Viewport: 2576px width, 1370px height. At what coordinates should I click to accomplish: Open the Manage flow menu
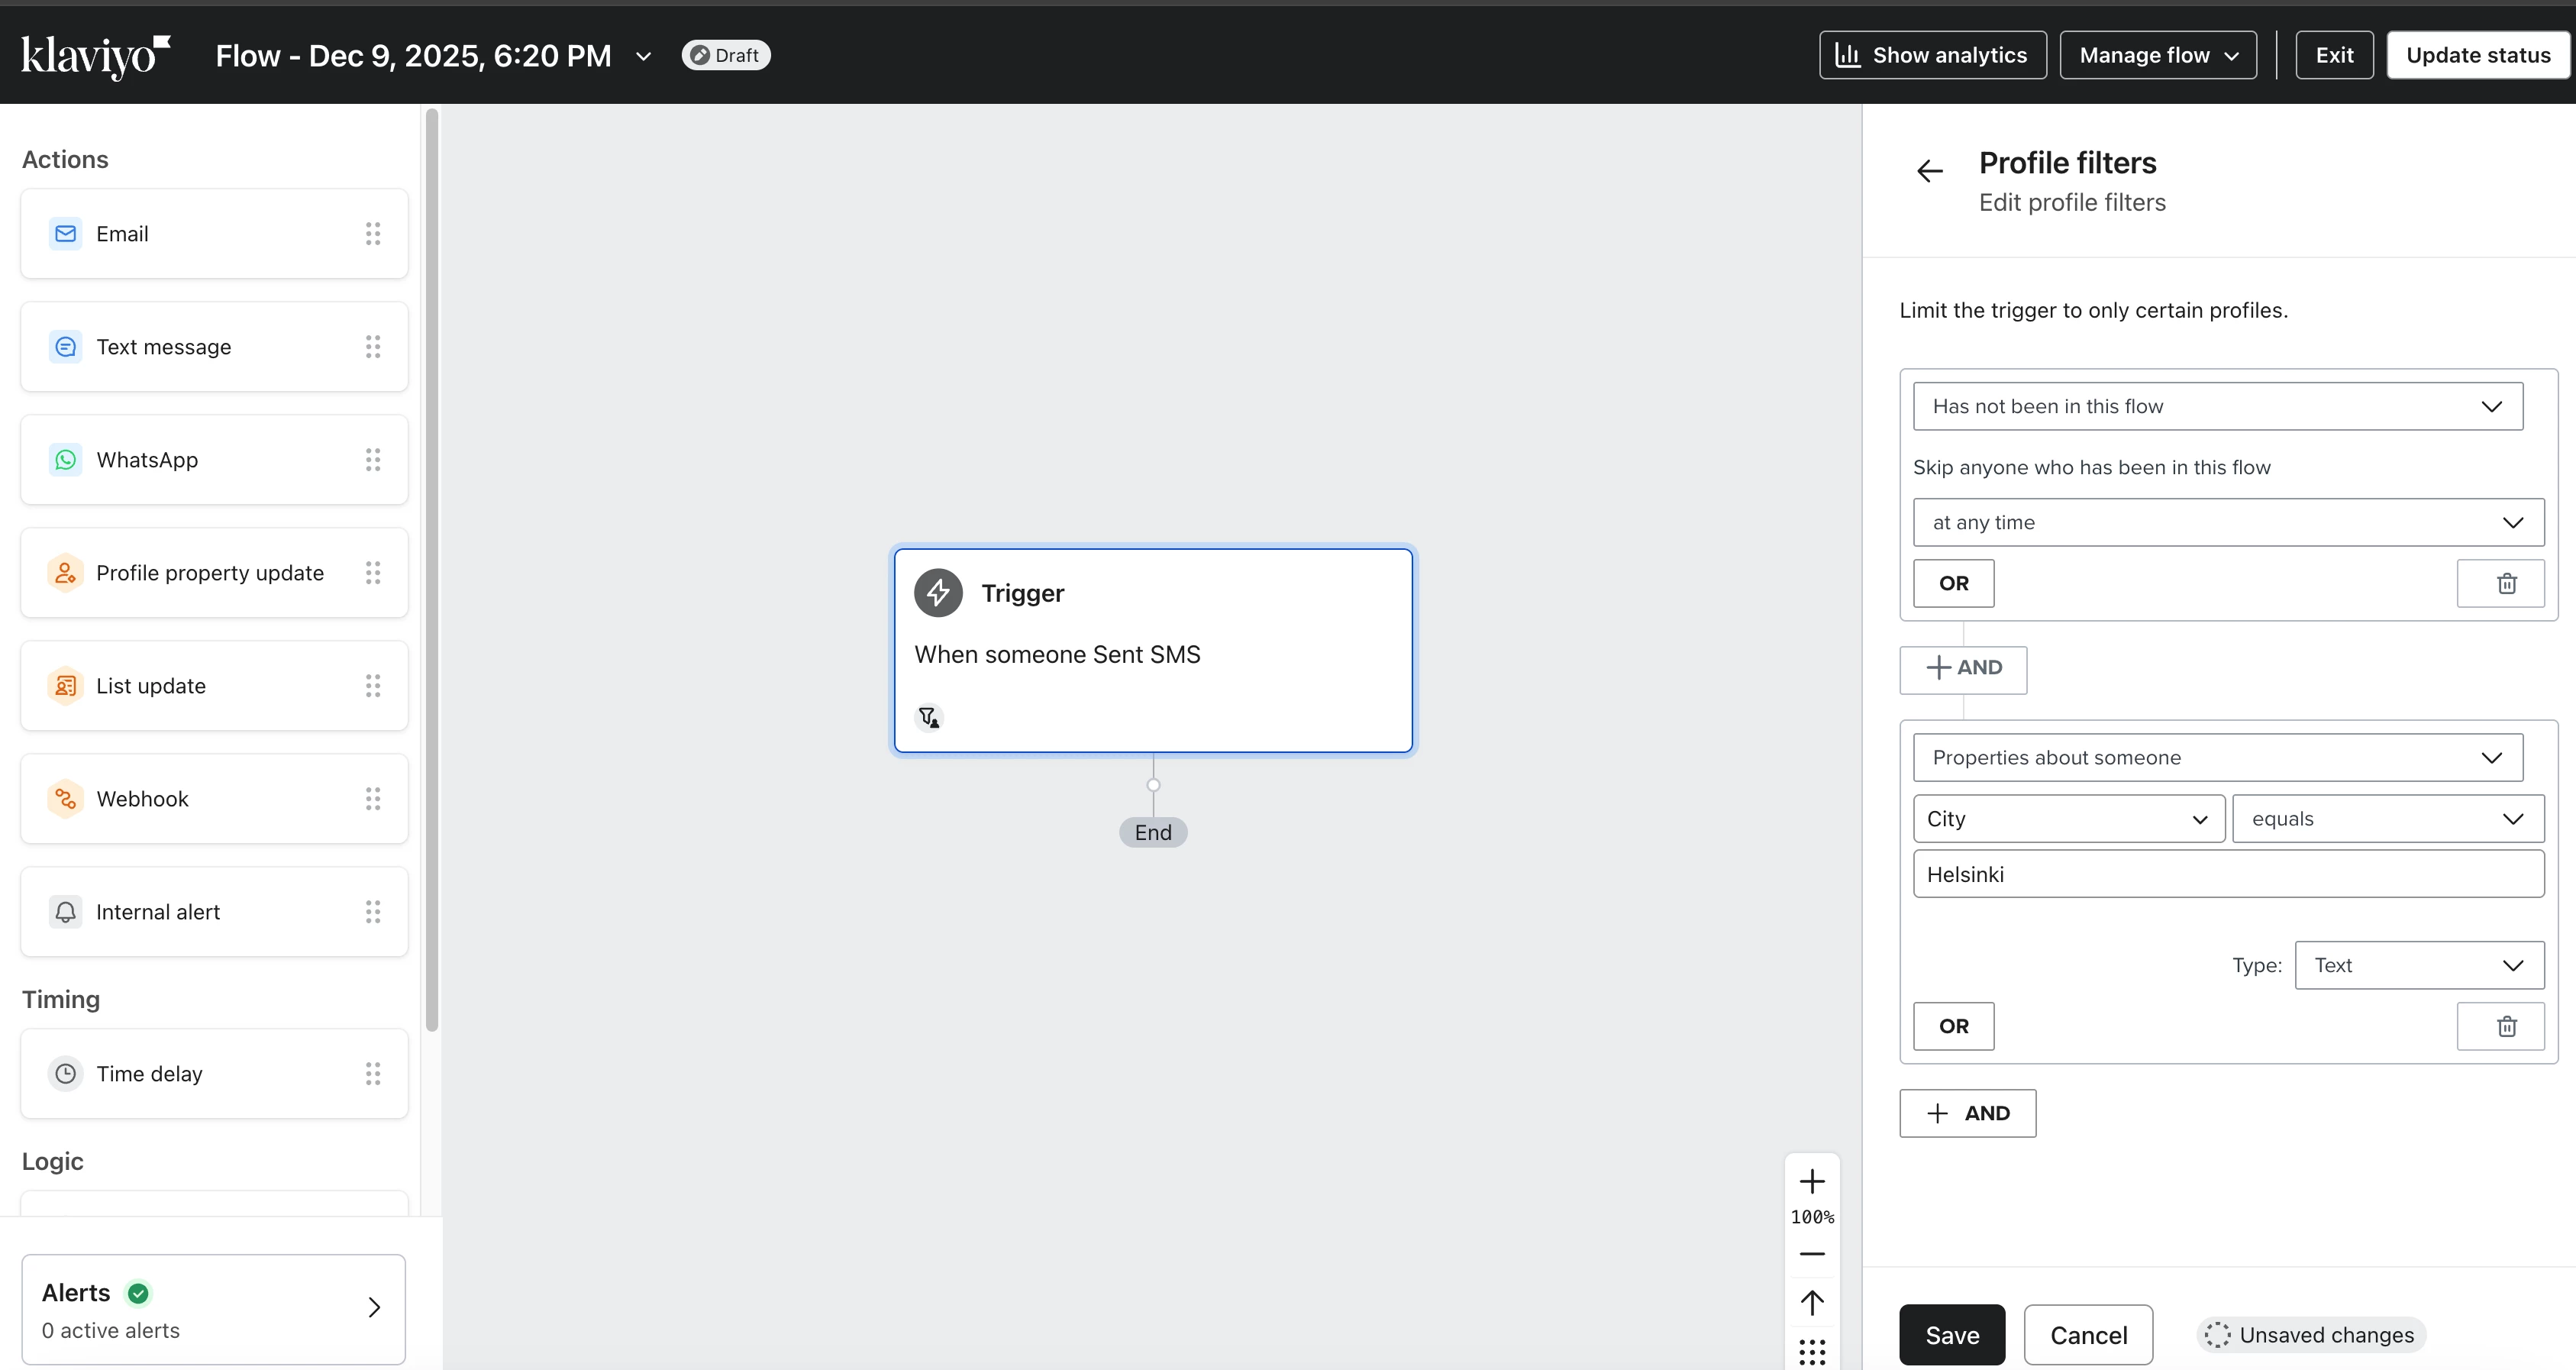(x=2157, y=55)
